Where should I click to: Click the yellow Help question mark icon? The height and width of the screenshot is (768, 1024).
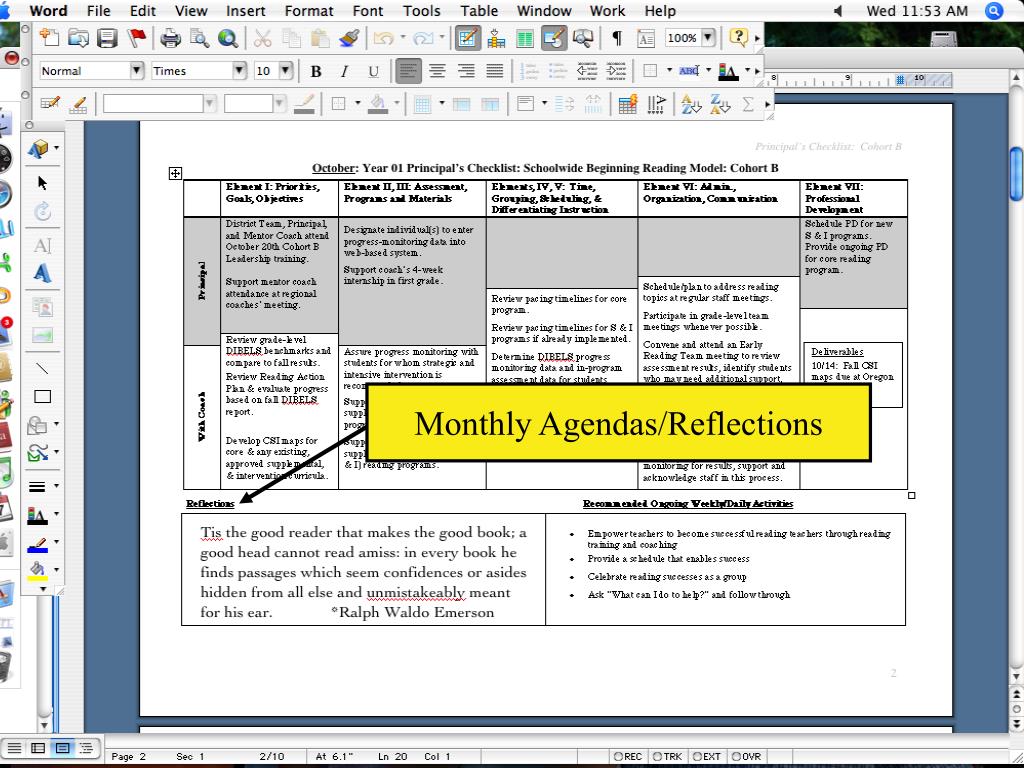point(738,38)
